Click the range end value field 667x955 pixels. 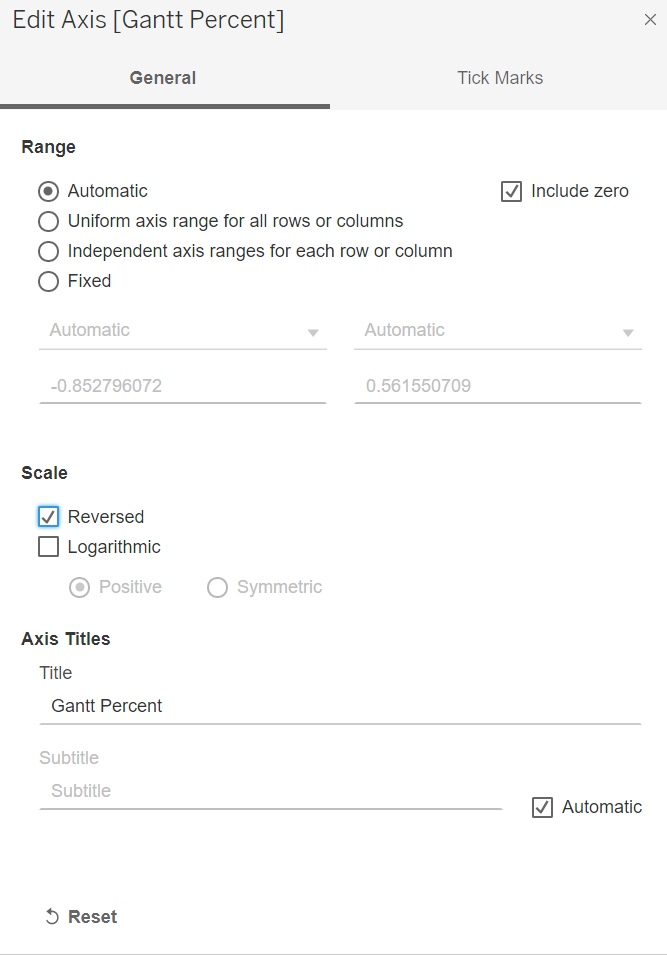coord(498,386)
